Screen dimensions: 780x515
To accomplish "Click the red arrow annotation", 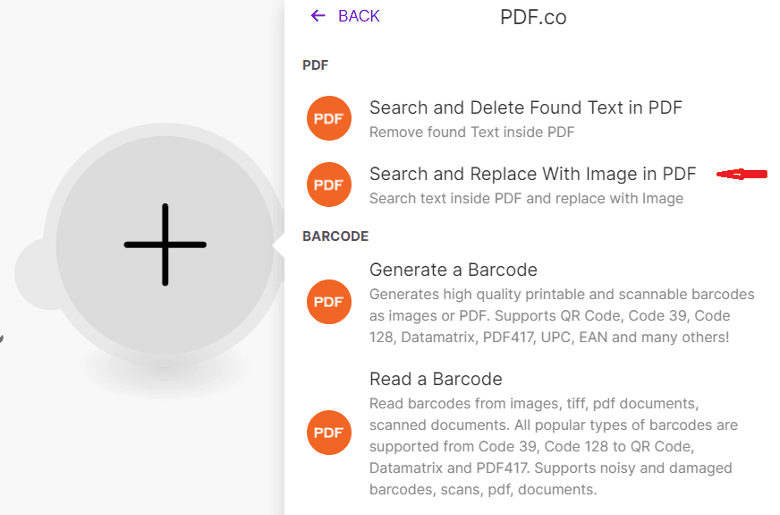I will click(x=741, y=174).
